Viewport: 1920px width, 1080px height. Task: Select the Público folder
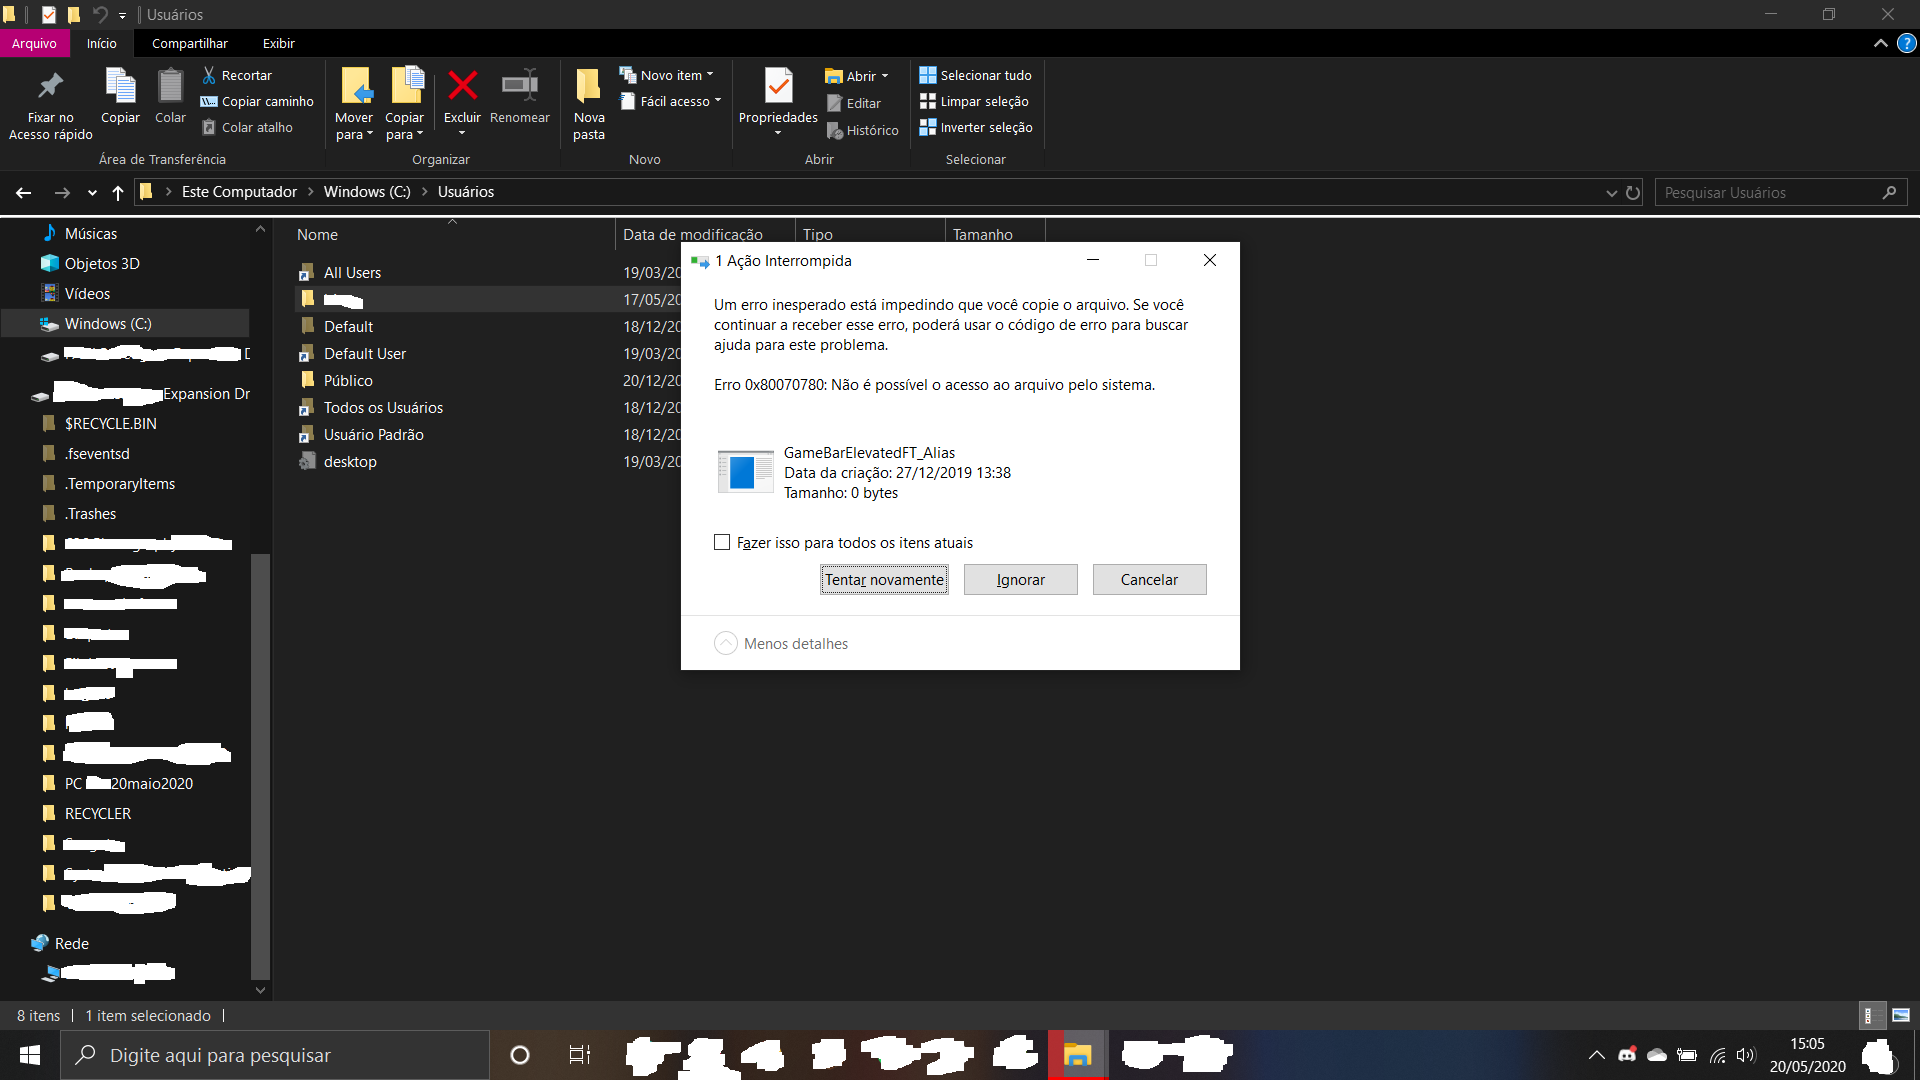[348, 380]
